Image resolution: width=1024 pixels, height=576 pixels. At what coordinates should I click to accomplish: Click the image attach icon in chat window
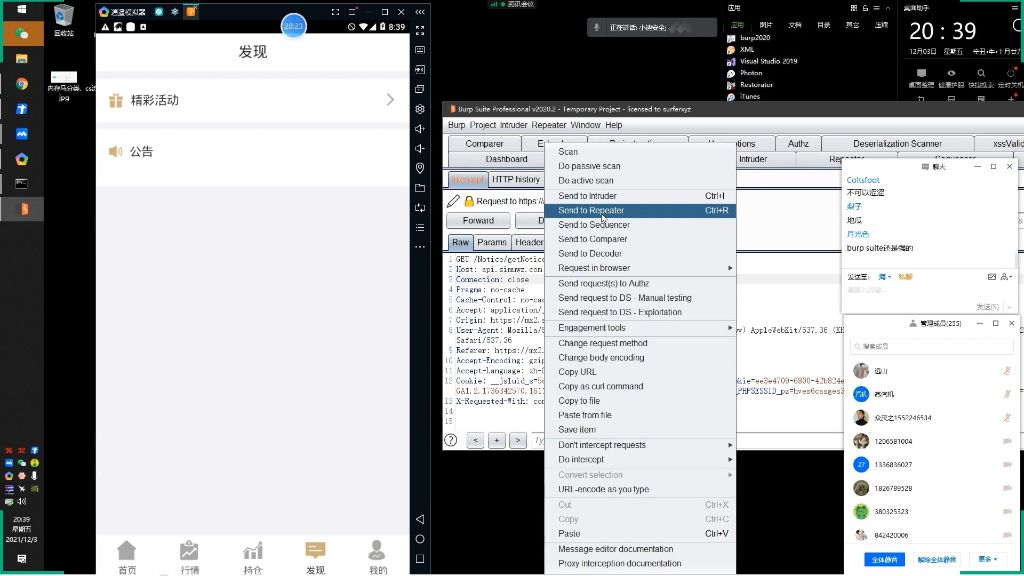991,277
